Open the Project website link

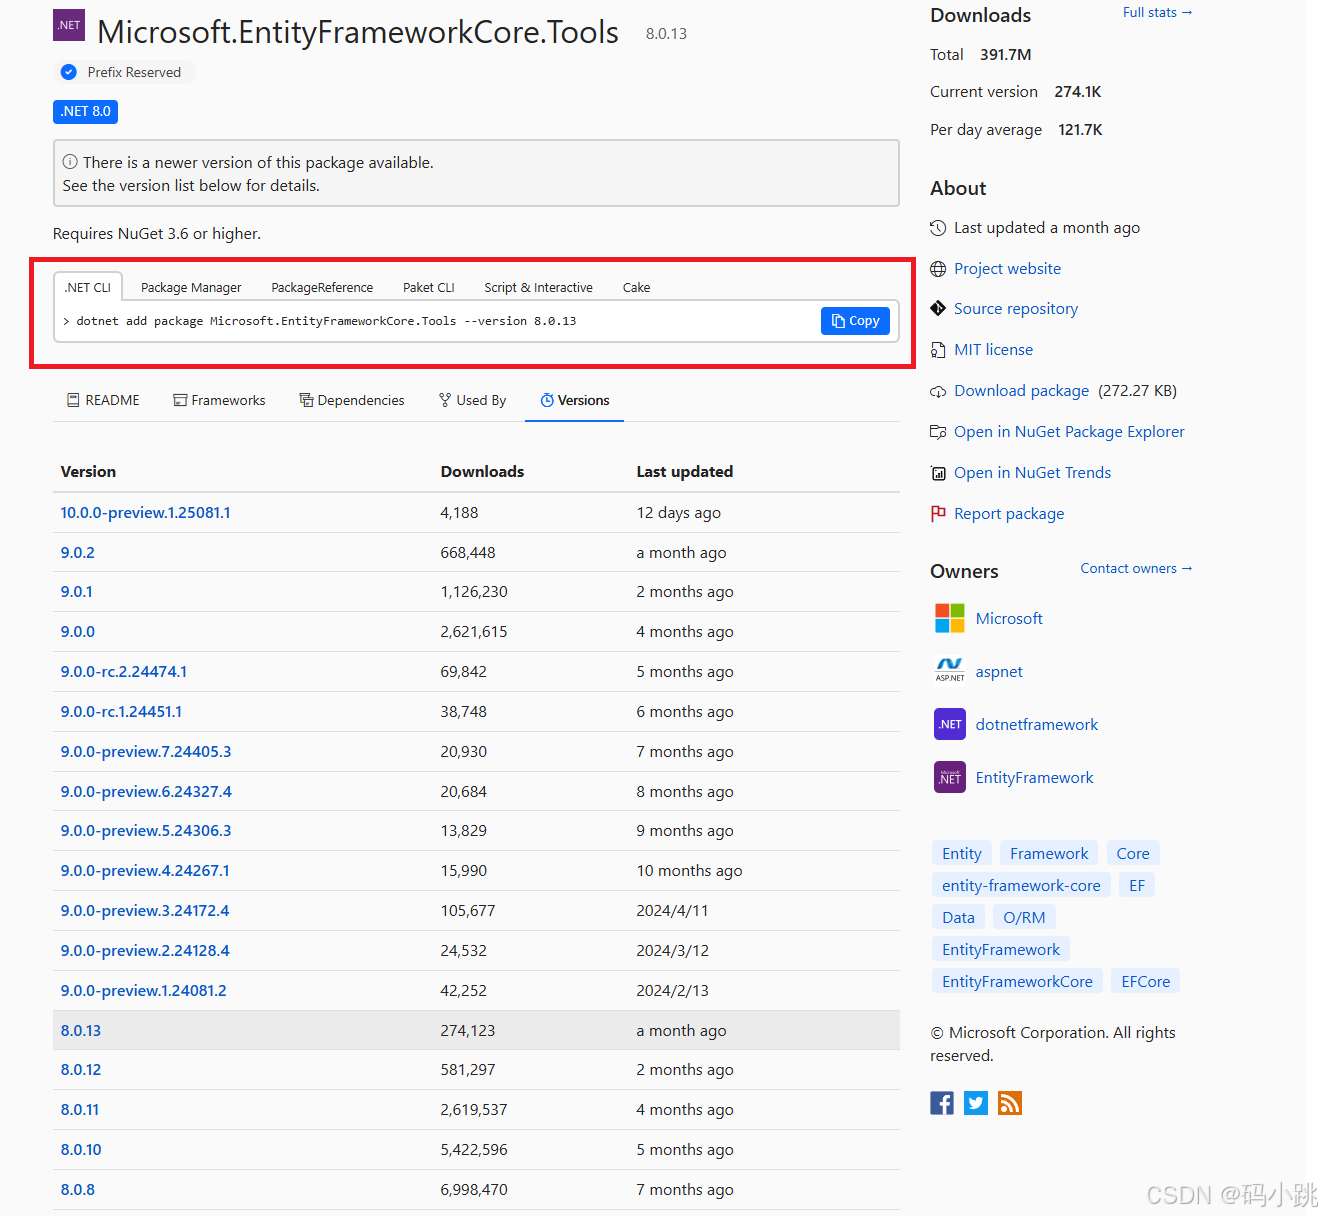tap(1007, 269)
